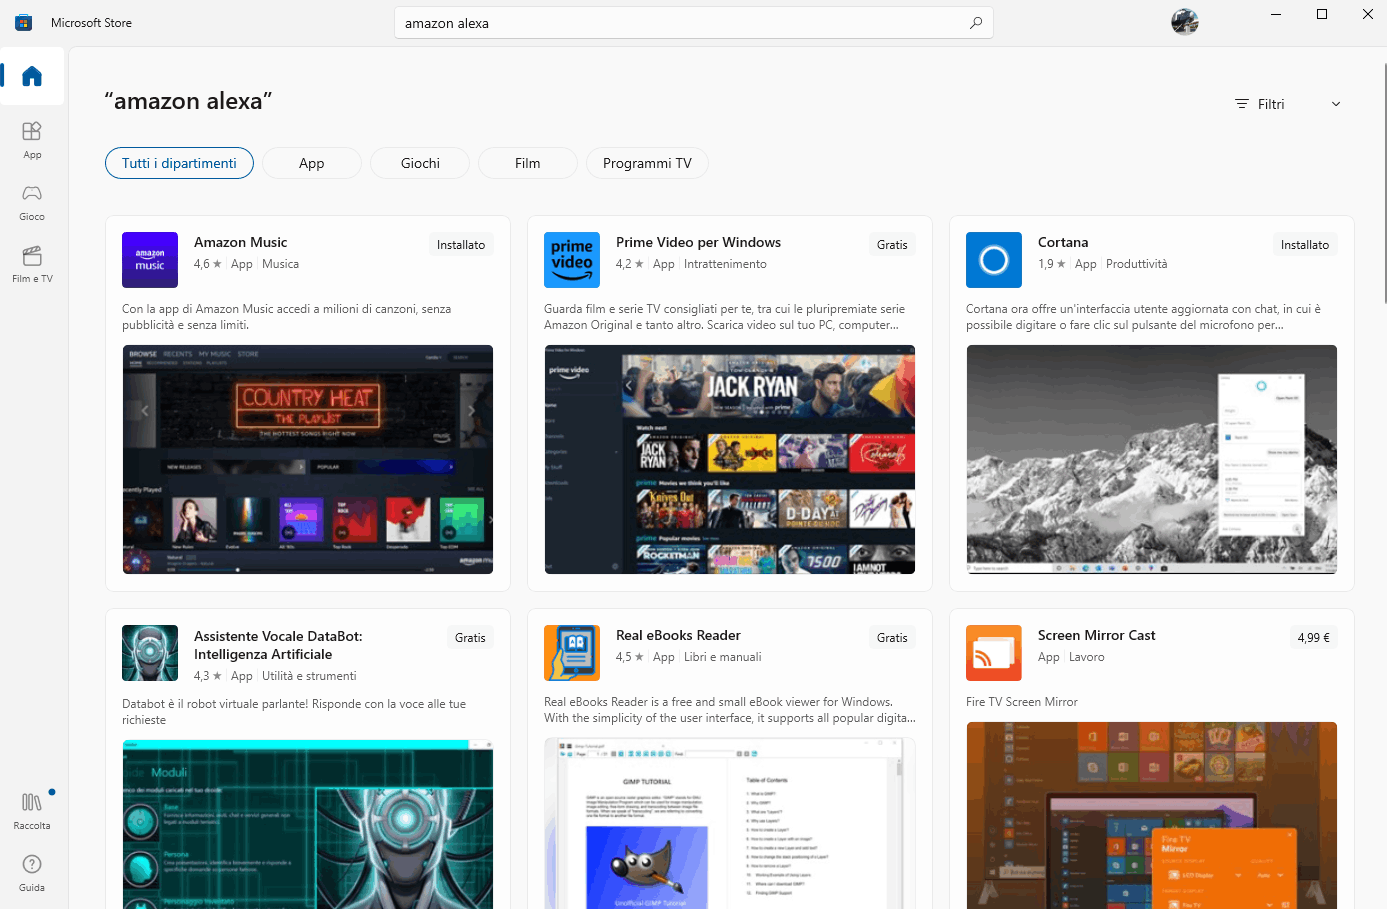Click the "amazon alexa" results heading
The width and height of the screenshot is (1387, 909).
click(x=188, y=101)
